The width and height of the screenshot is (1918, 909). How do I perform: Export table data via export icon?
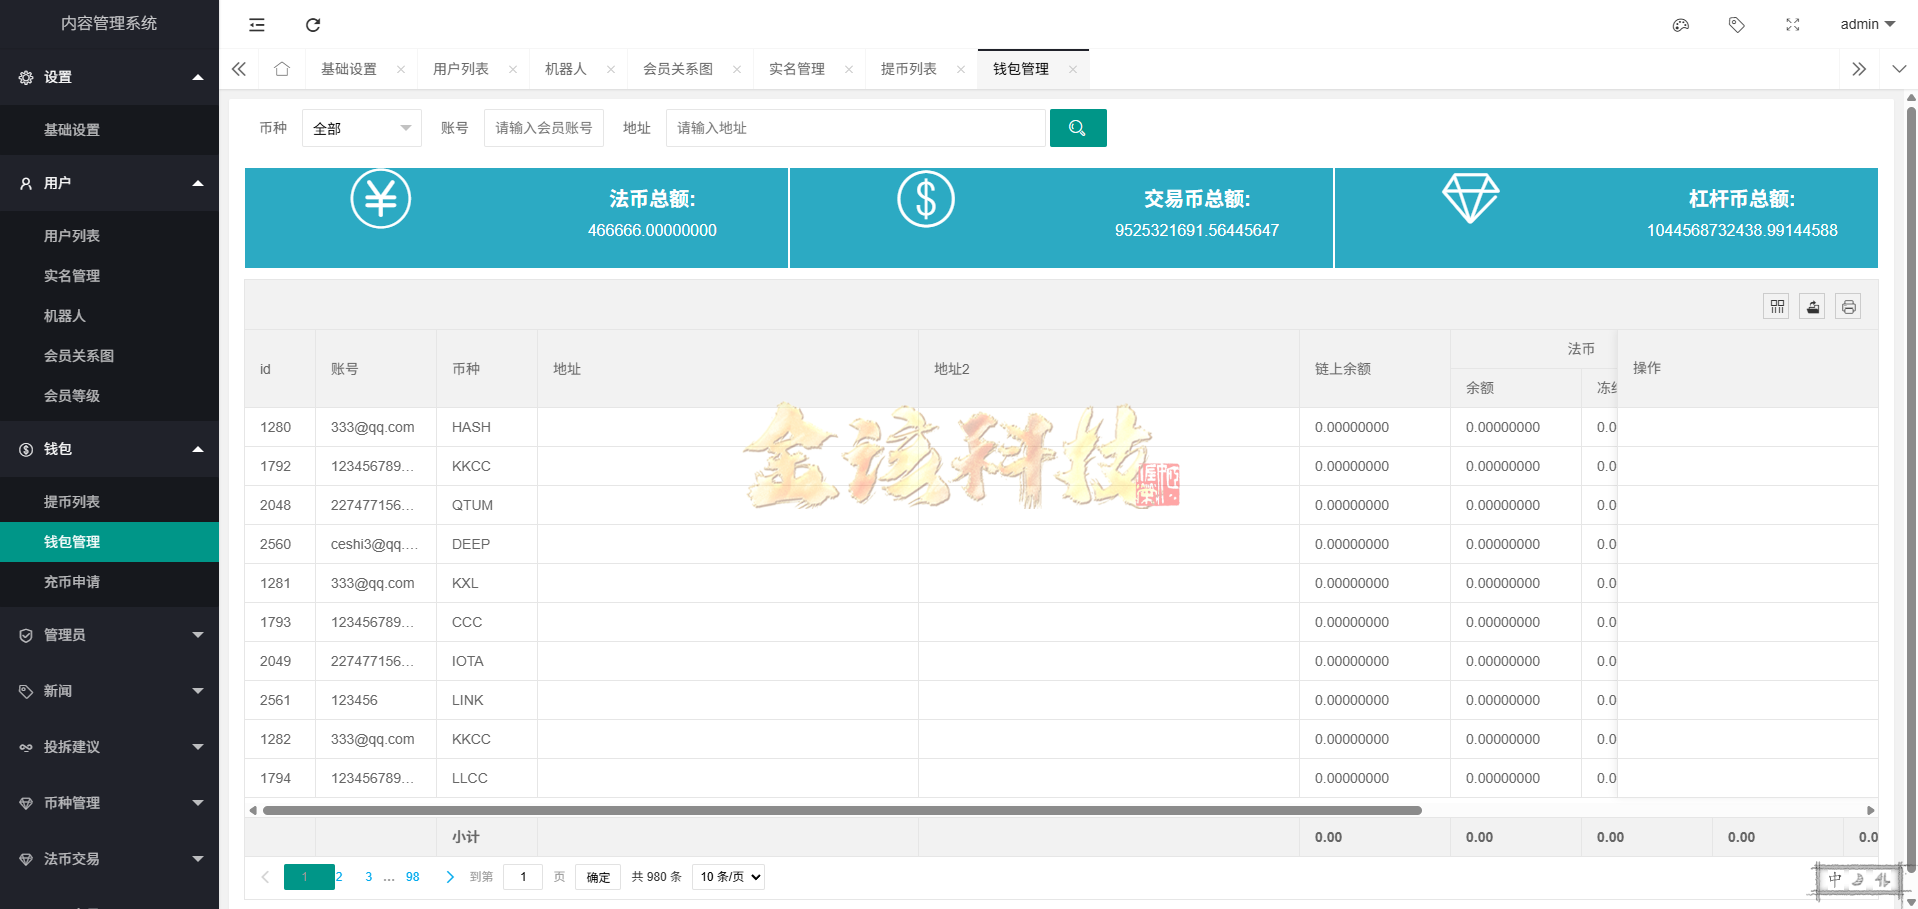pyautogui.click(x=1812, y=306)
